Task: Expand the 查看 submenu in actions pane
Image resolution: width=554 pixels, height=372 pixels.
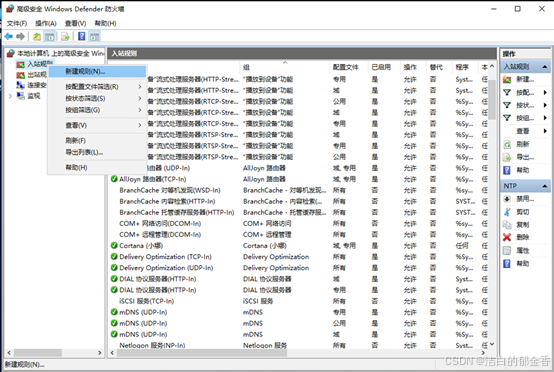Action: point(525,131)
